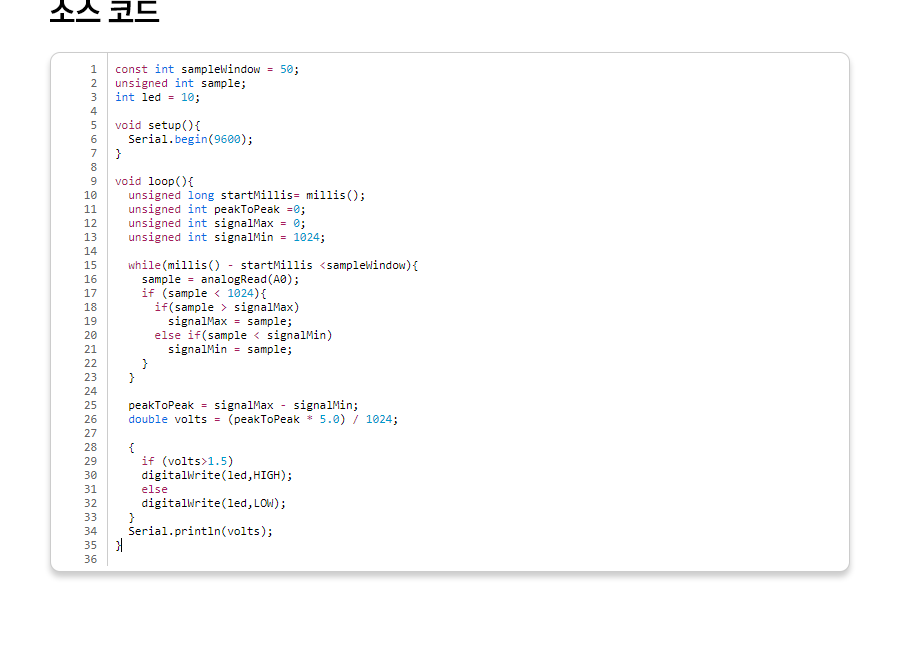Click the startMillis declaration with millis()
The height and width of the screenshot is (672, 900).
coord(246,196)
